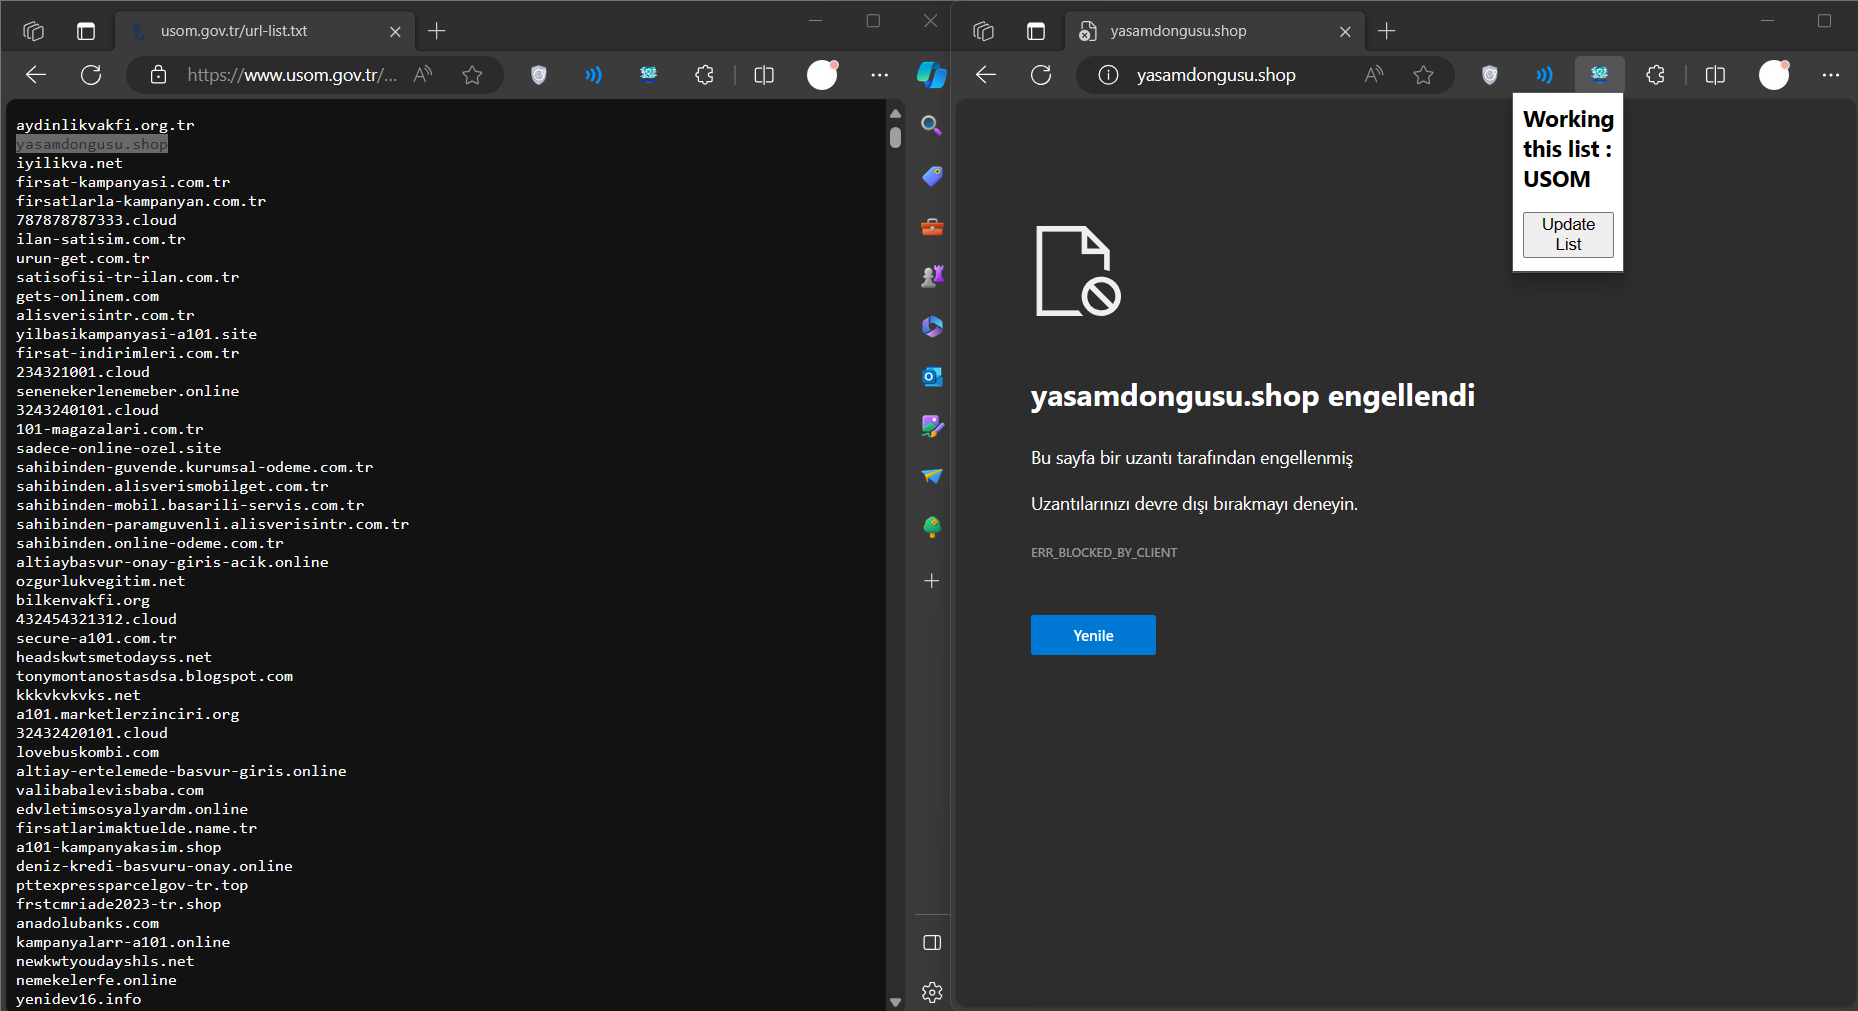This screenshot has height=1011, width=1858.
Task: Click ERR_BLOCKED_BY_CLIENT error text
Action: [x=1104, y=553]
